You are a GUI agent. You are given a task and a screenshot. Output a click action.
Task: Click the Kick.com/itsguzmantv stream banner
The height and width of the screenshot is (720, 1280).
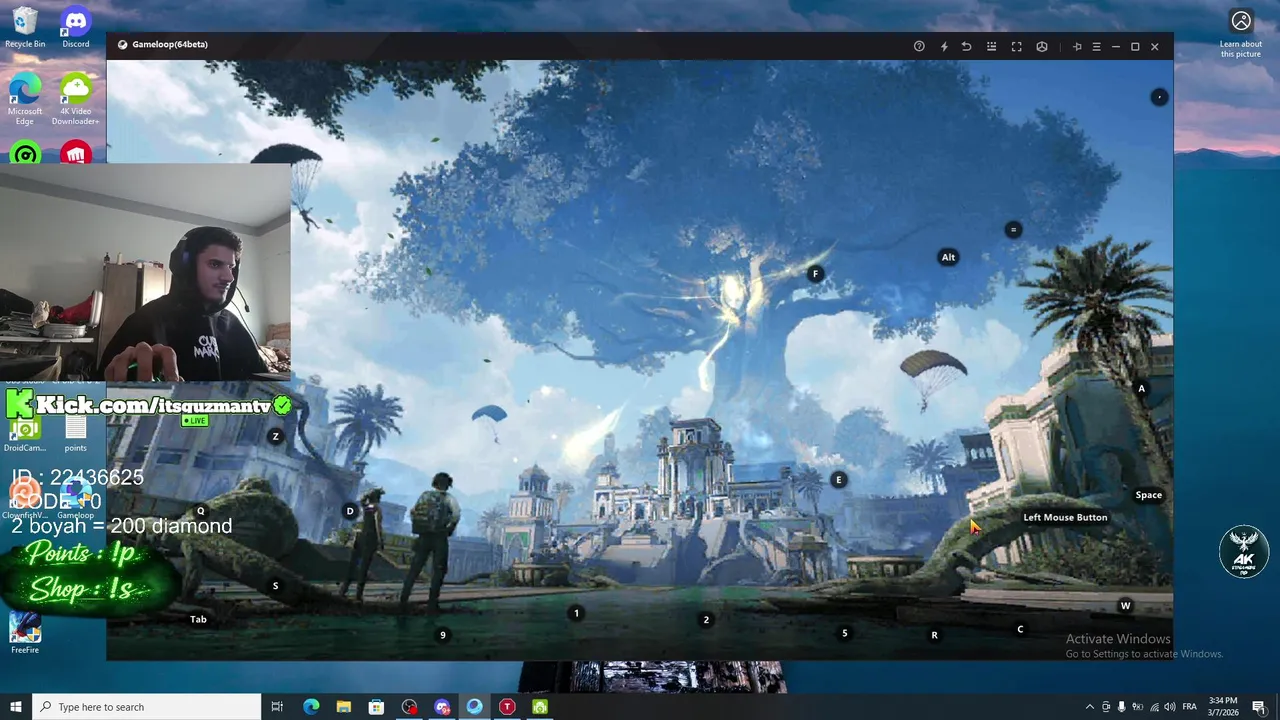(149, 405)
